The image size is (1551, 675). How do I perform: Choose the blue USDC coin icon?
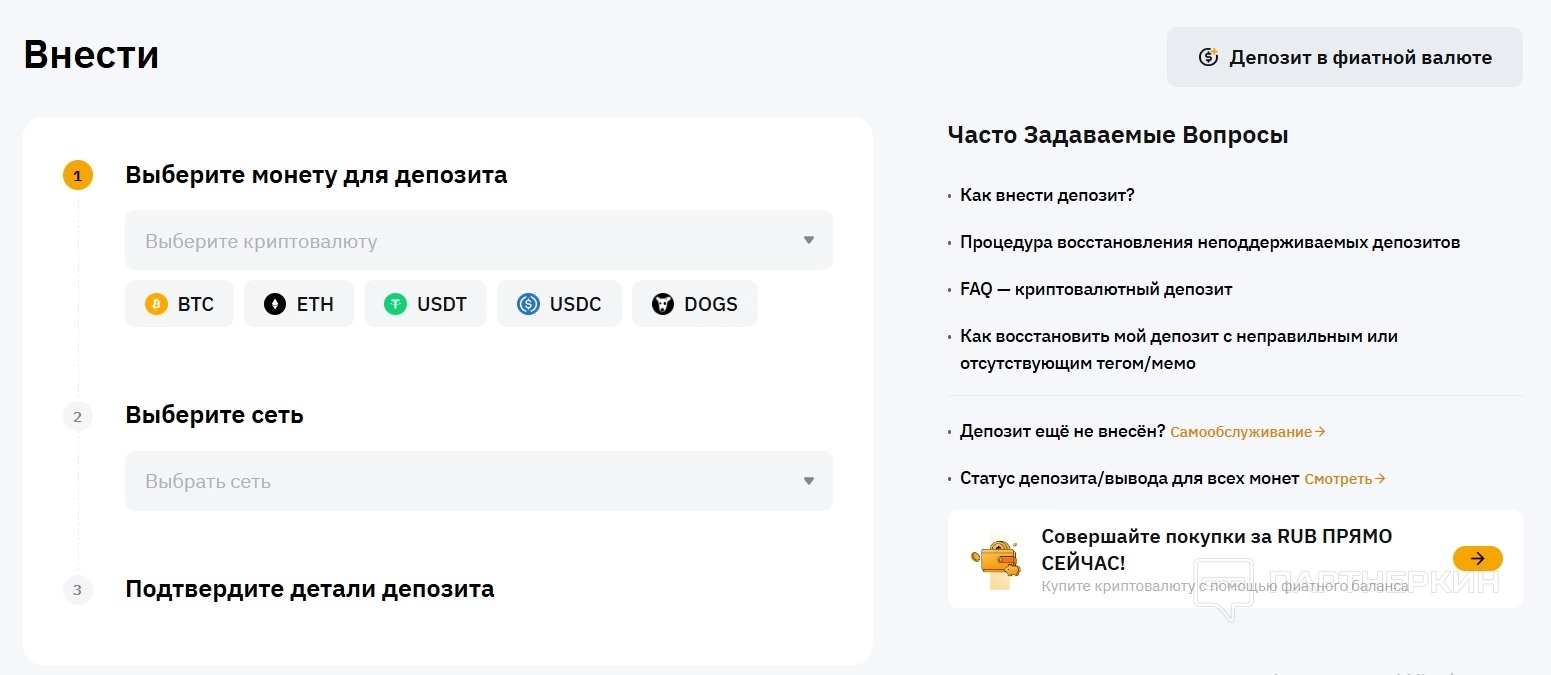tap(528, 304)
